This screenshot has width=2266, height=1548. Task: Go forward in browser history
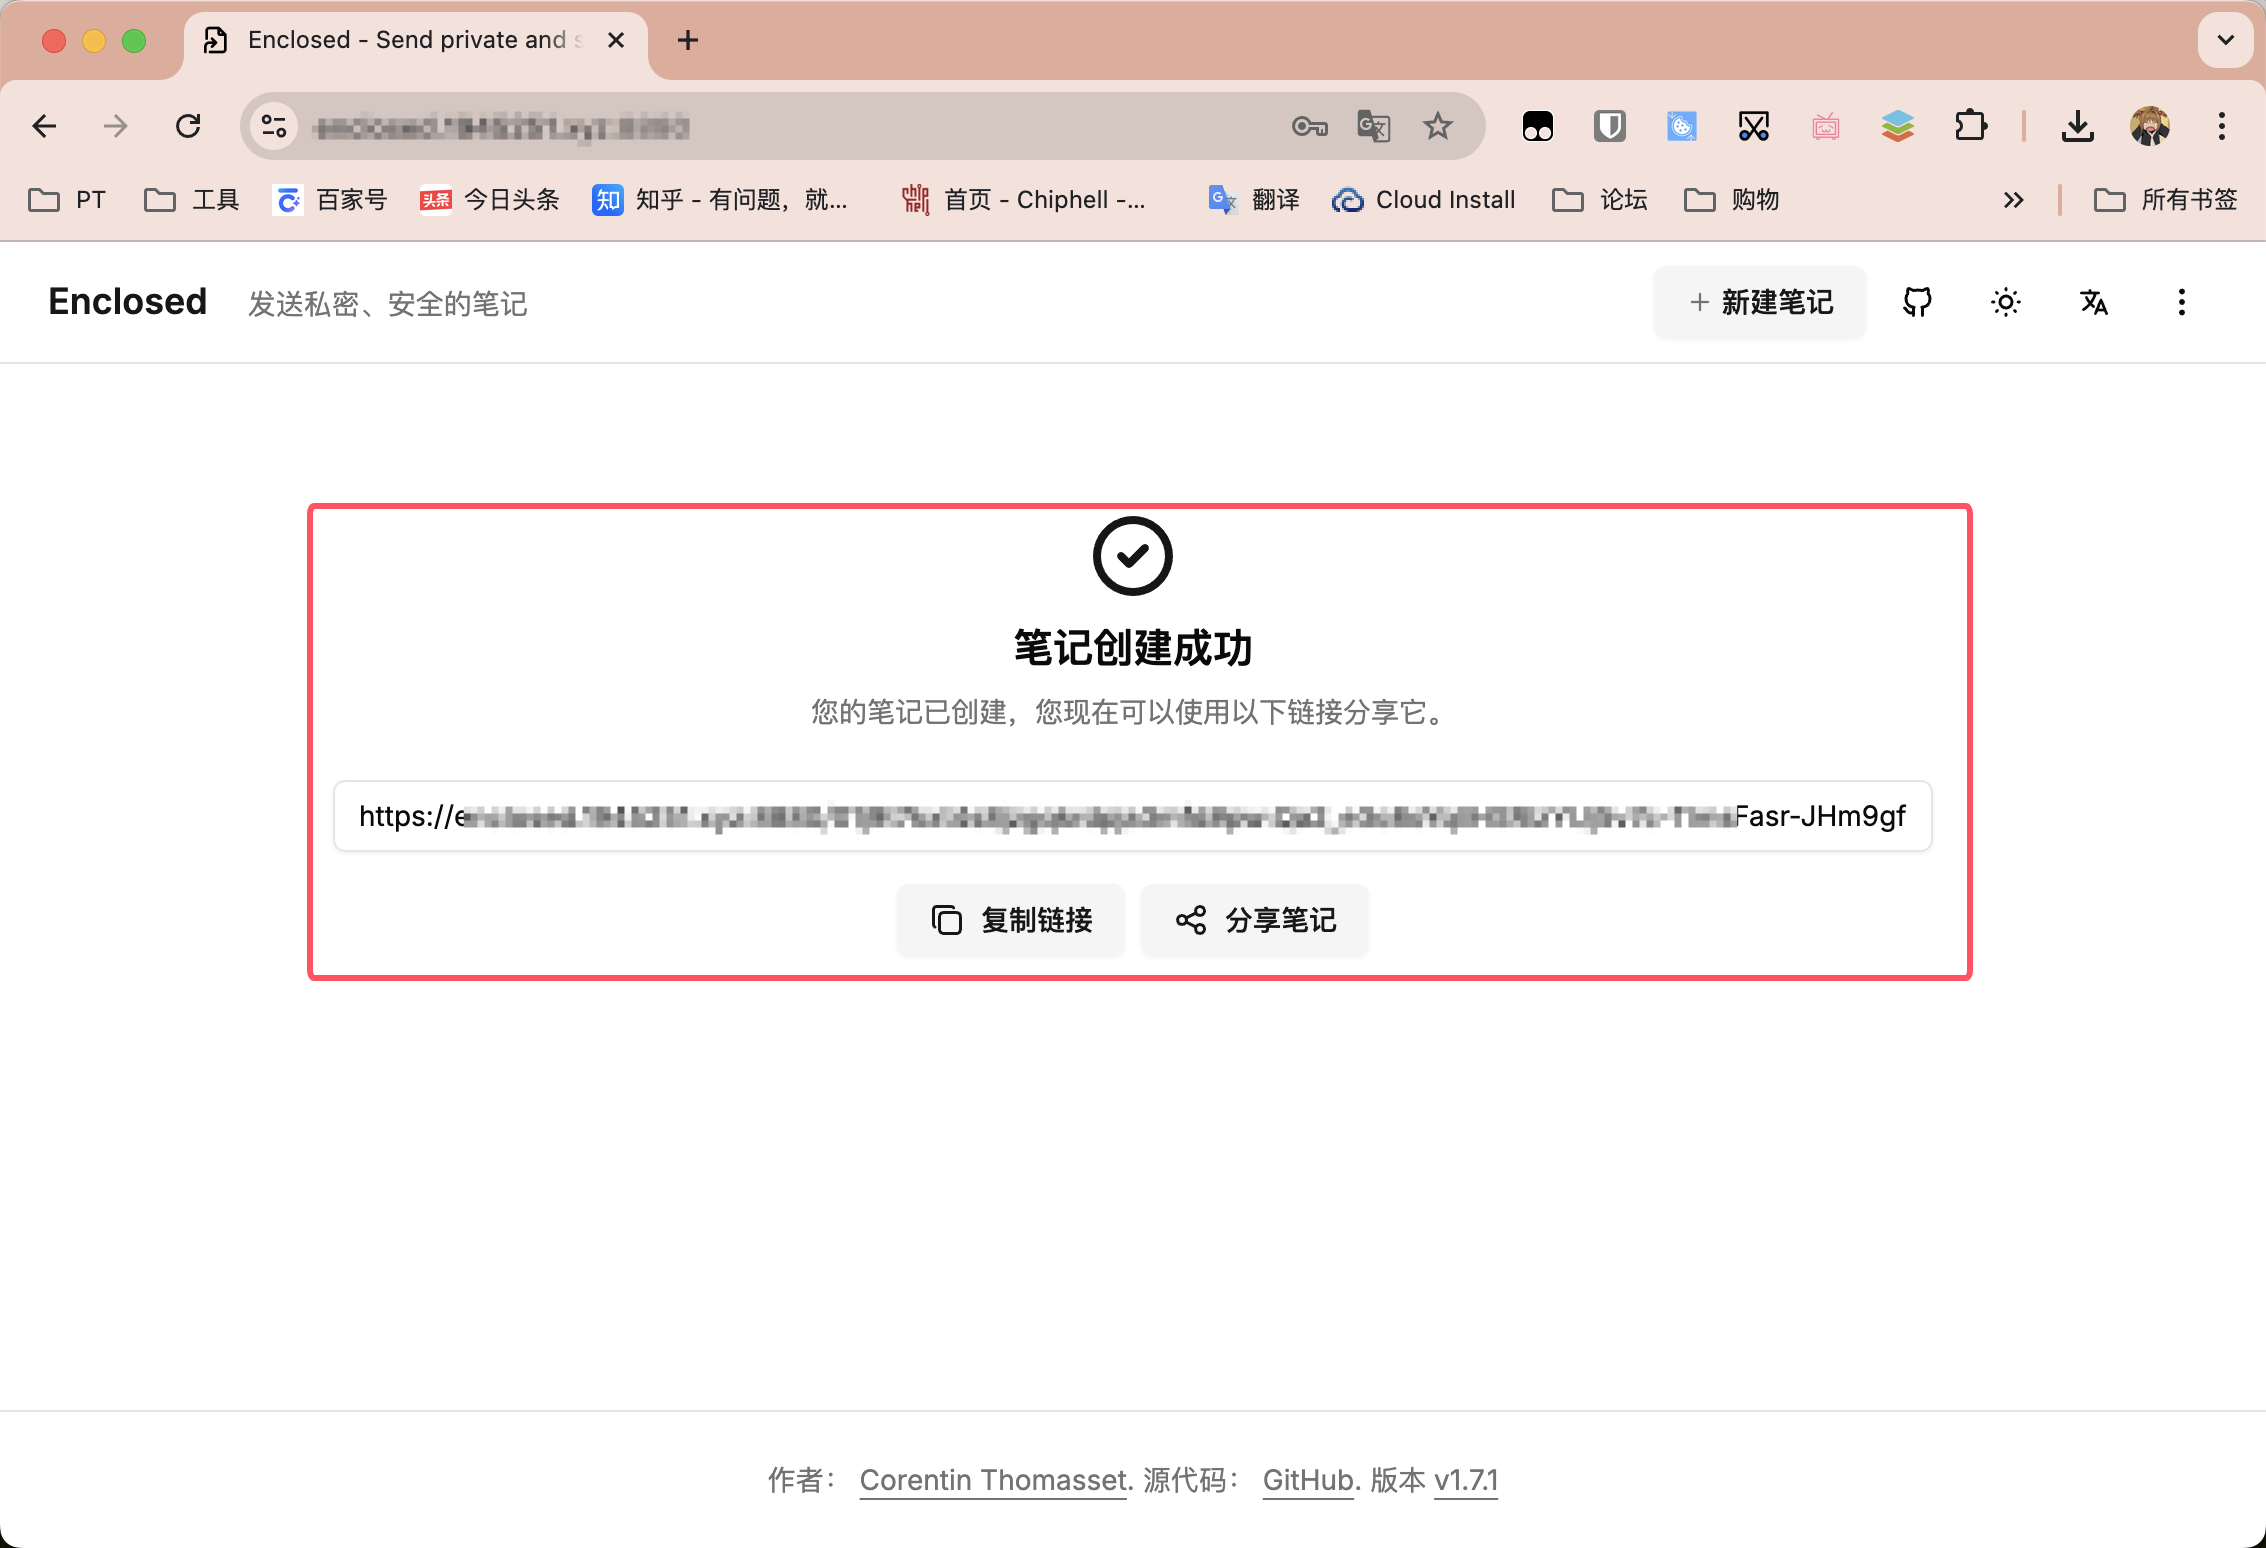pyautogui.click(x=116, y=126)
